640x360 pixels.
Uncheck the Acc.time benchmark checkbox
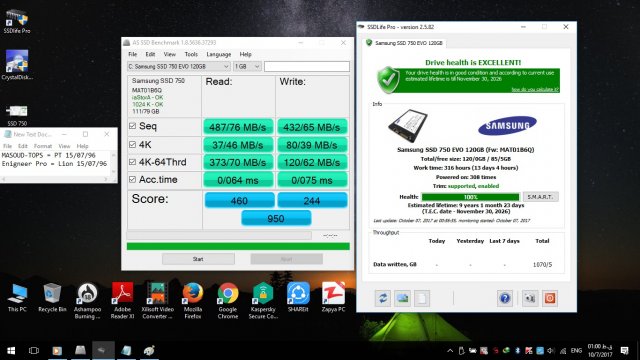coord(132,180)
